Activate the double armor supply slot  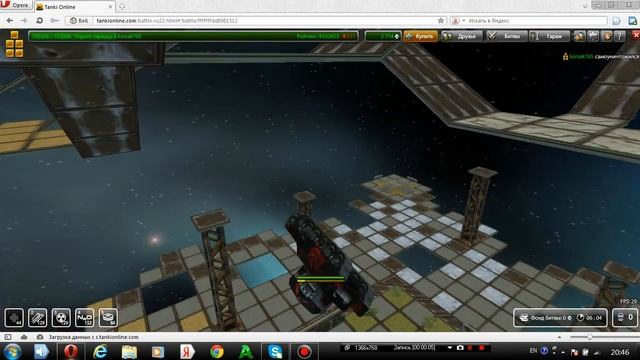pyautogui.click(x=38, y=318)
